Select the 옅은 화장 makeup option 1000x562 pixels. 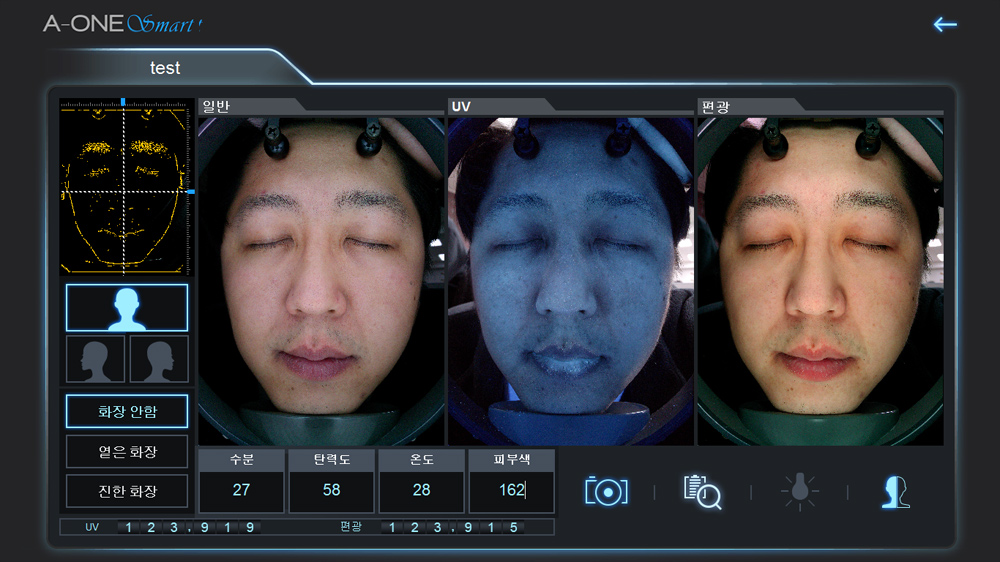pyautogui.click(x=126, y=451)
